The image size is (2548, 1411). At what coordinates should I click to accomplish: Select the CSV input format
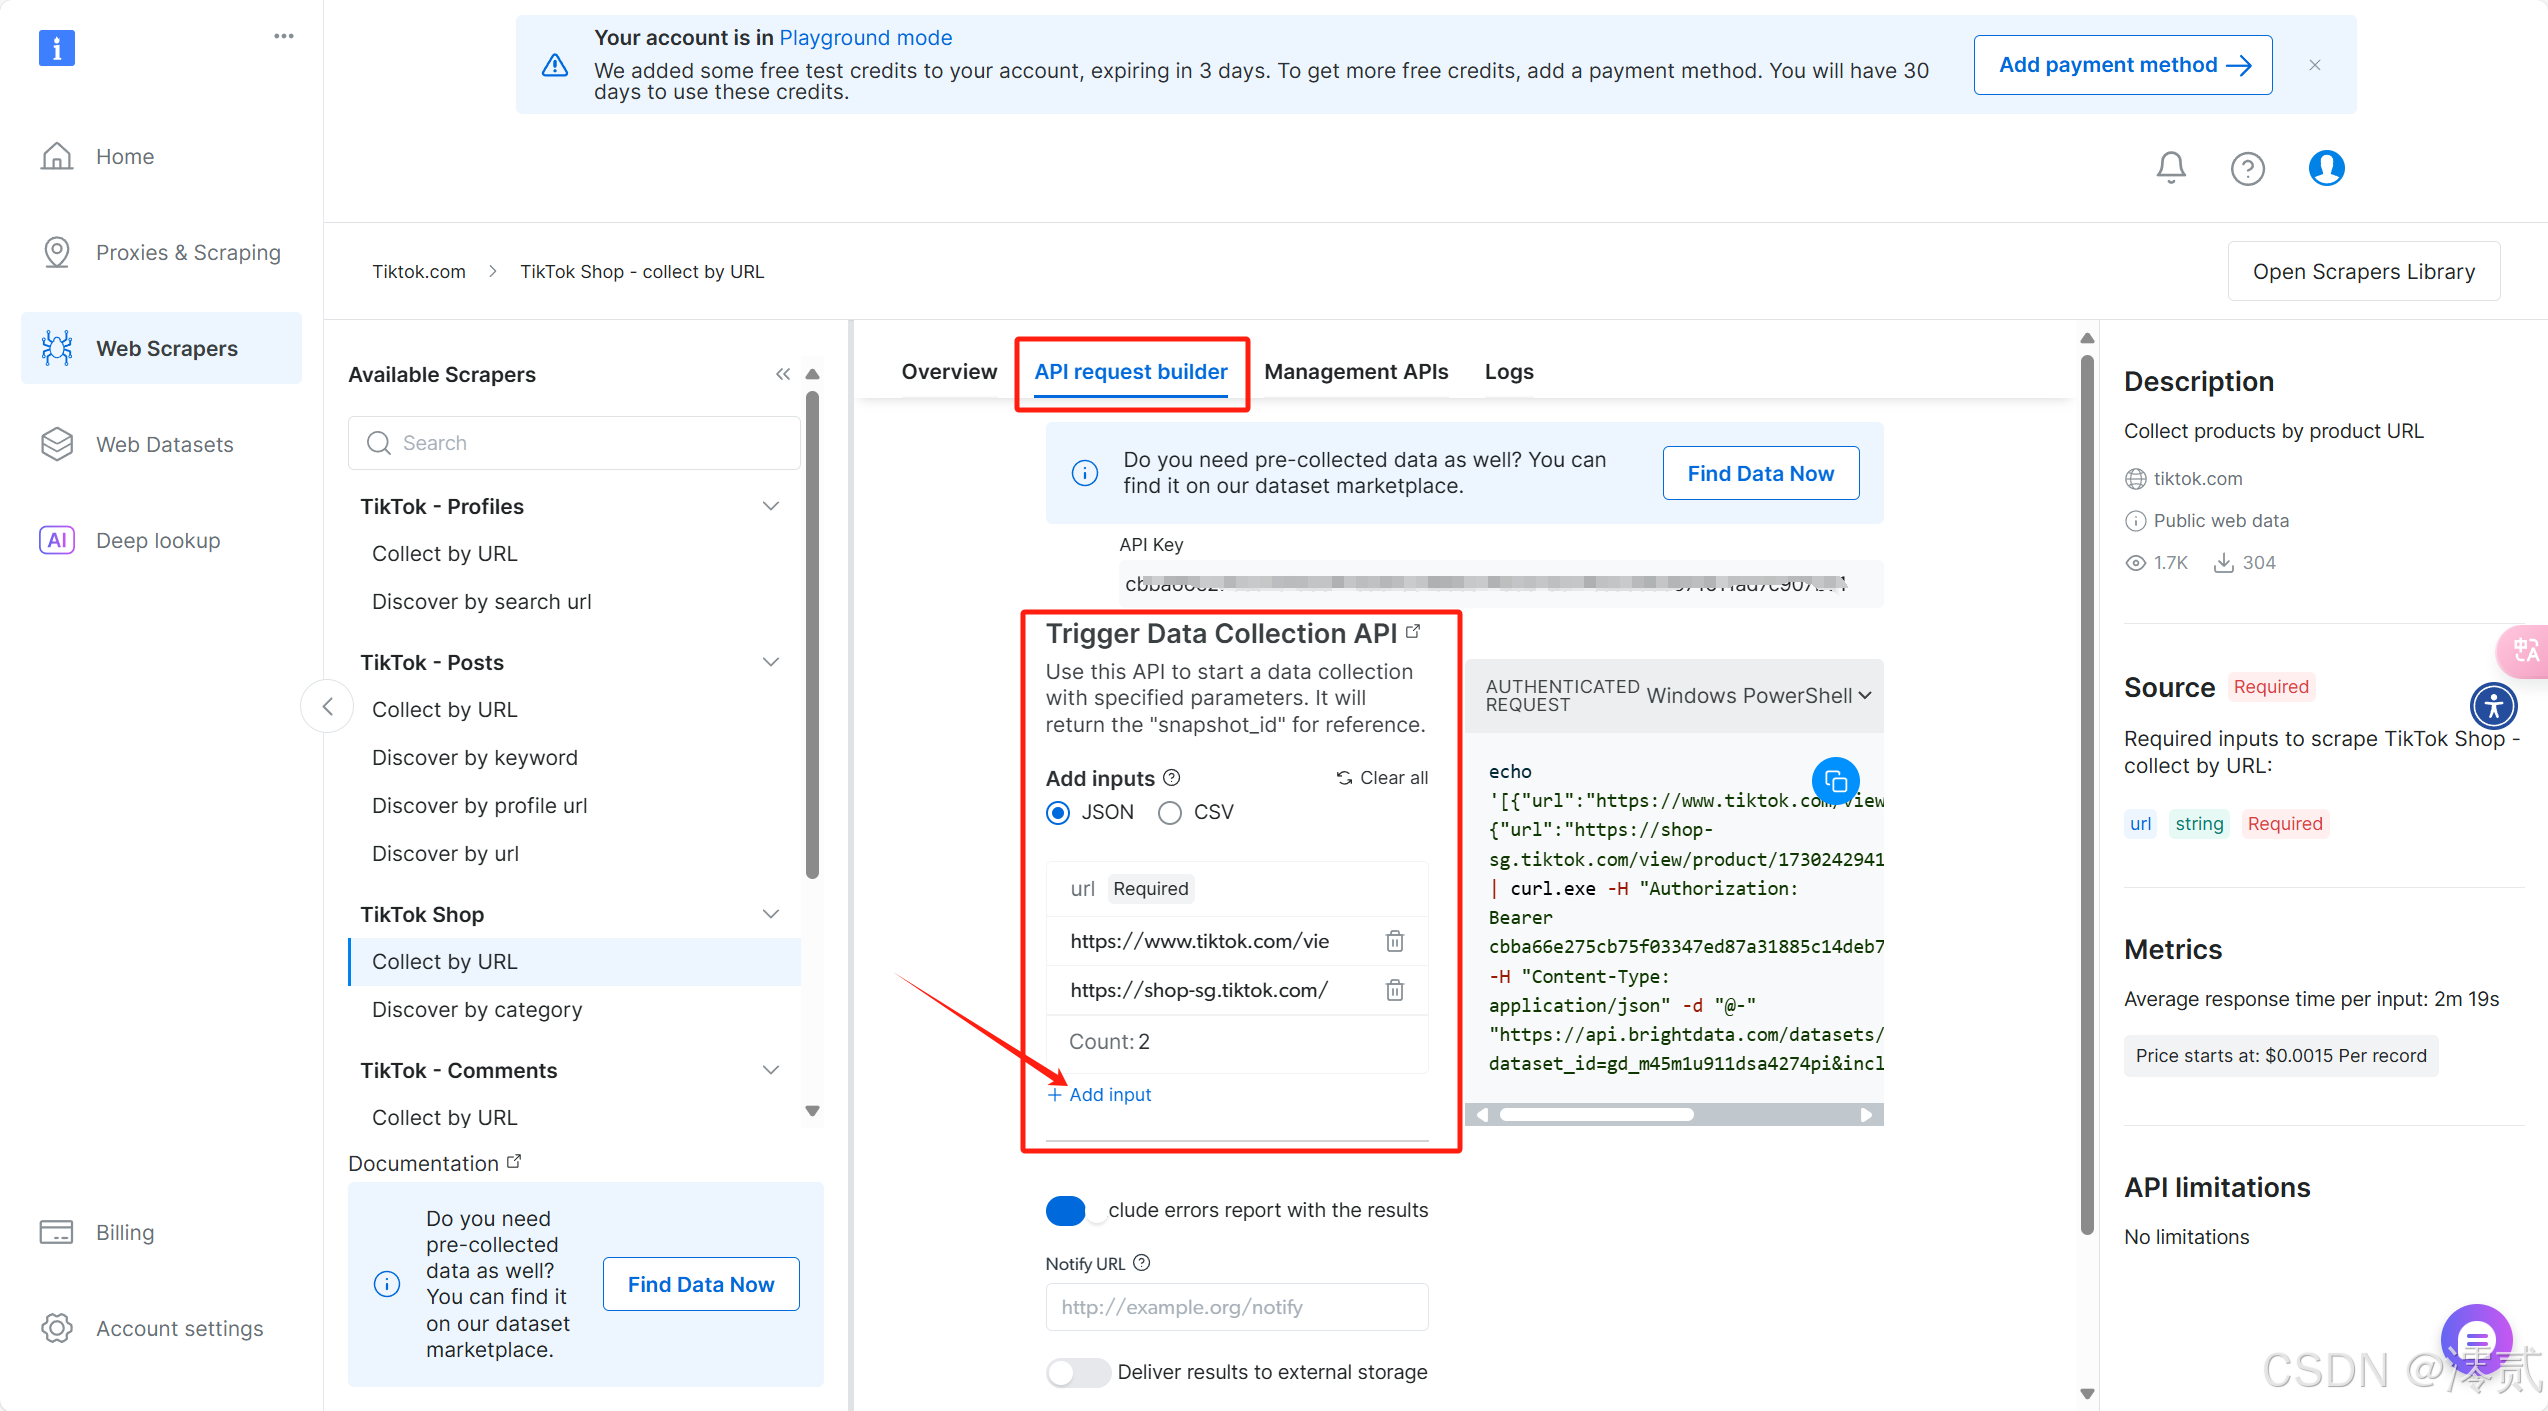click(x=1170, y=812)
